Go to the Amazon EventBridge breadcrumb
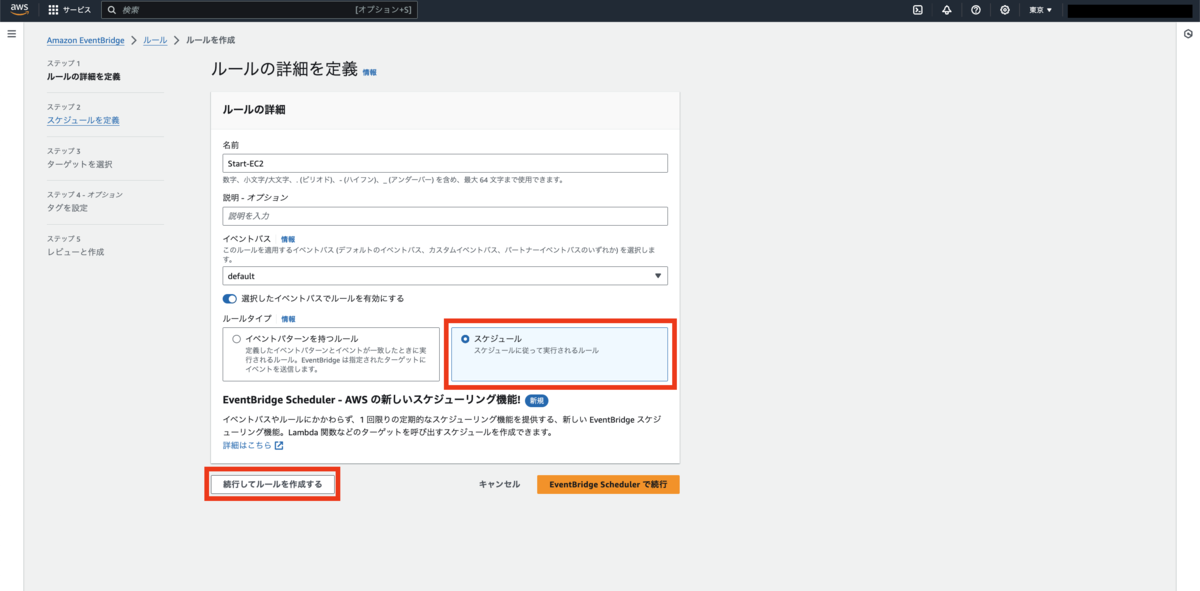Screen dimensions: 1200x591 coord(86,40)
